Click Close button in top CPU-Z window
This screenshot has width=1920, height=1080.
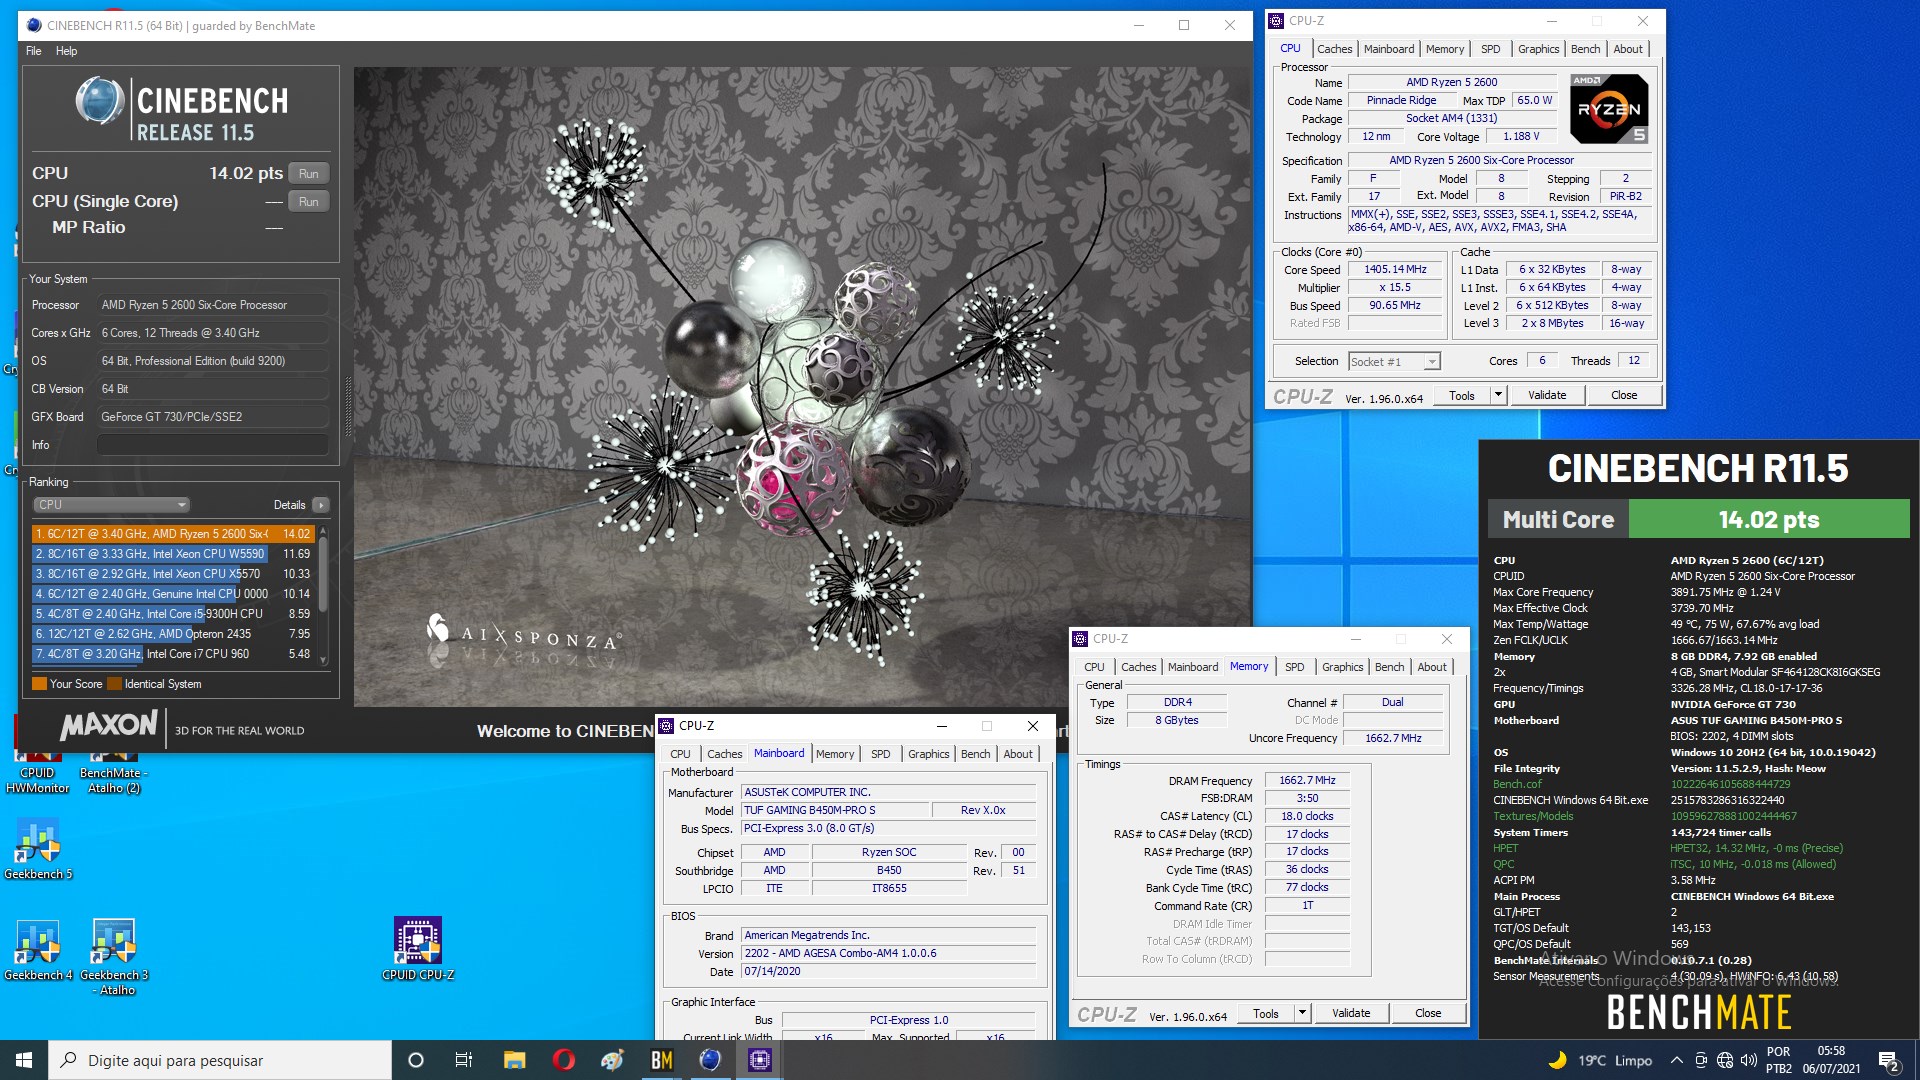pyautogui.click(x=1624, y=395)
